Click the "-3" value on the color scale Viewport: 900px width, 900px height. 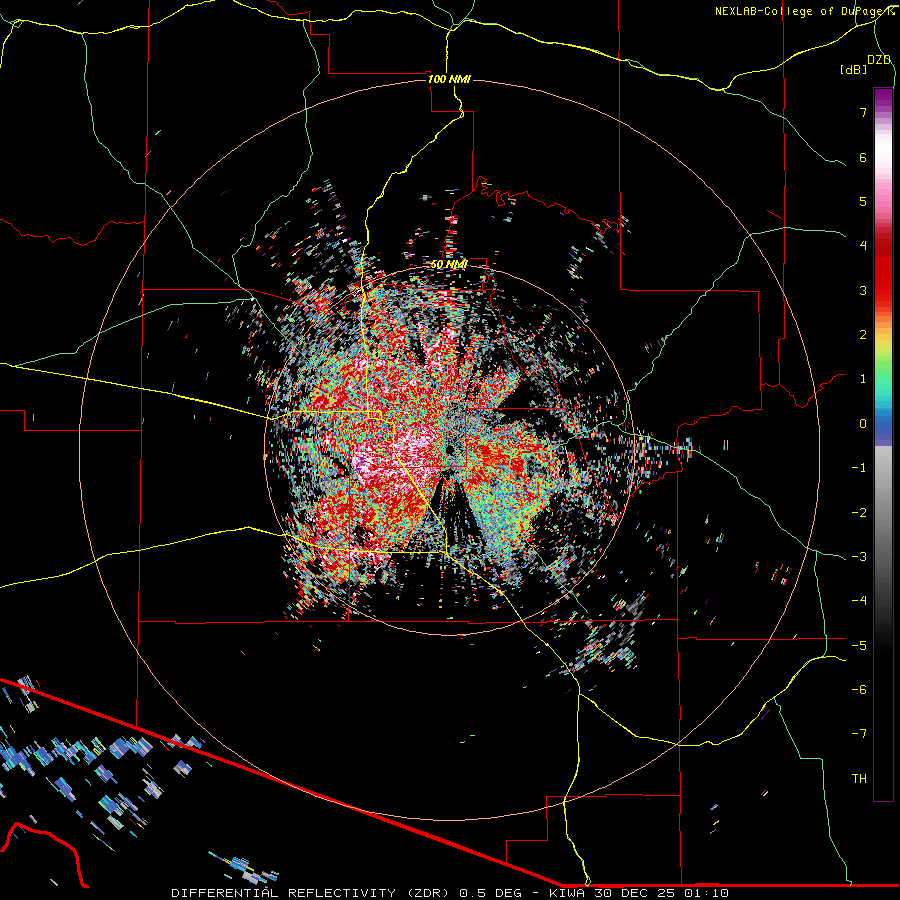[x=859, y=557]
